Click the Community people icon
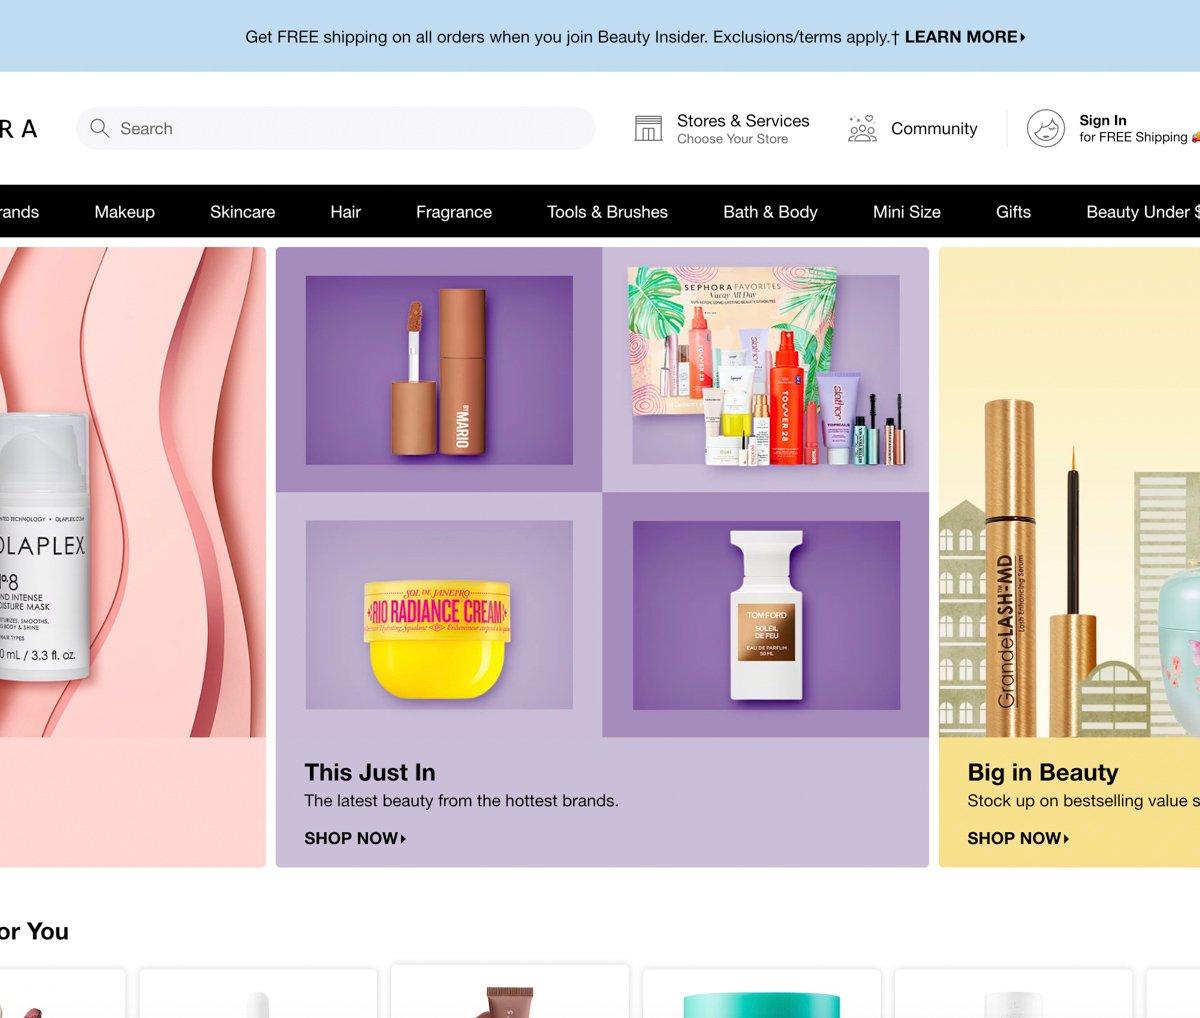The width and height of the screenshot is (1200, 1018). point(862,128)
